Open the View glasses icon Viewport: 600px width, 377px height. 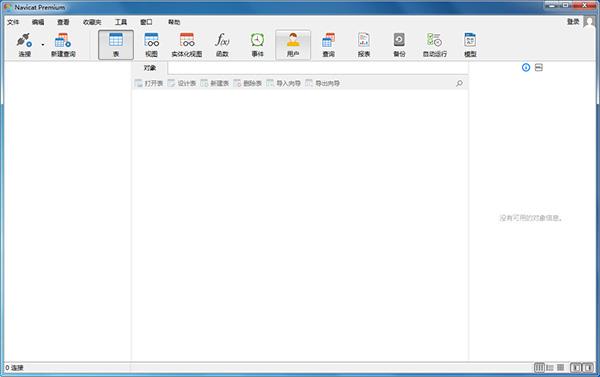(152, 45)
